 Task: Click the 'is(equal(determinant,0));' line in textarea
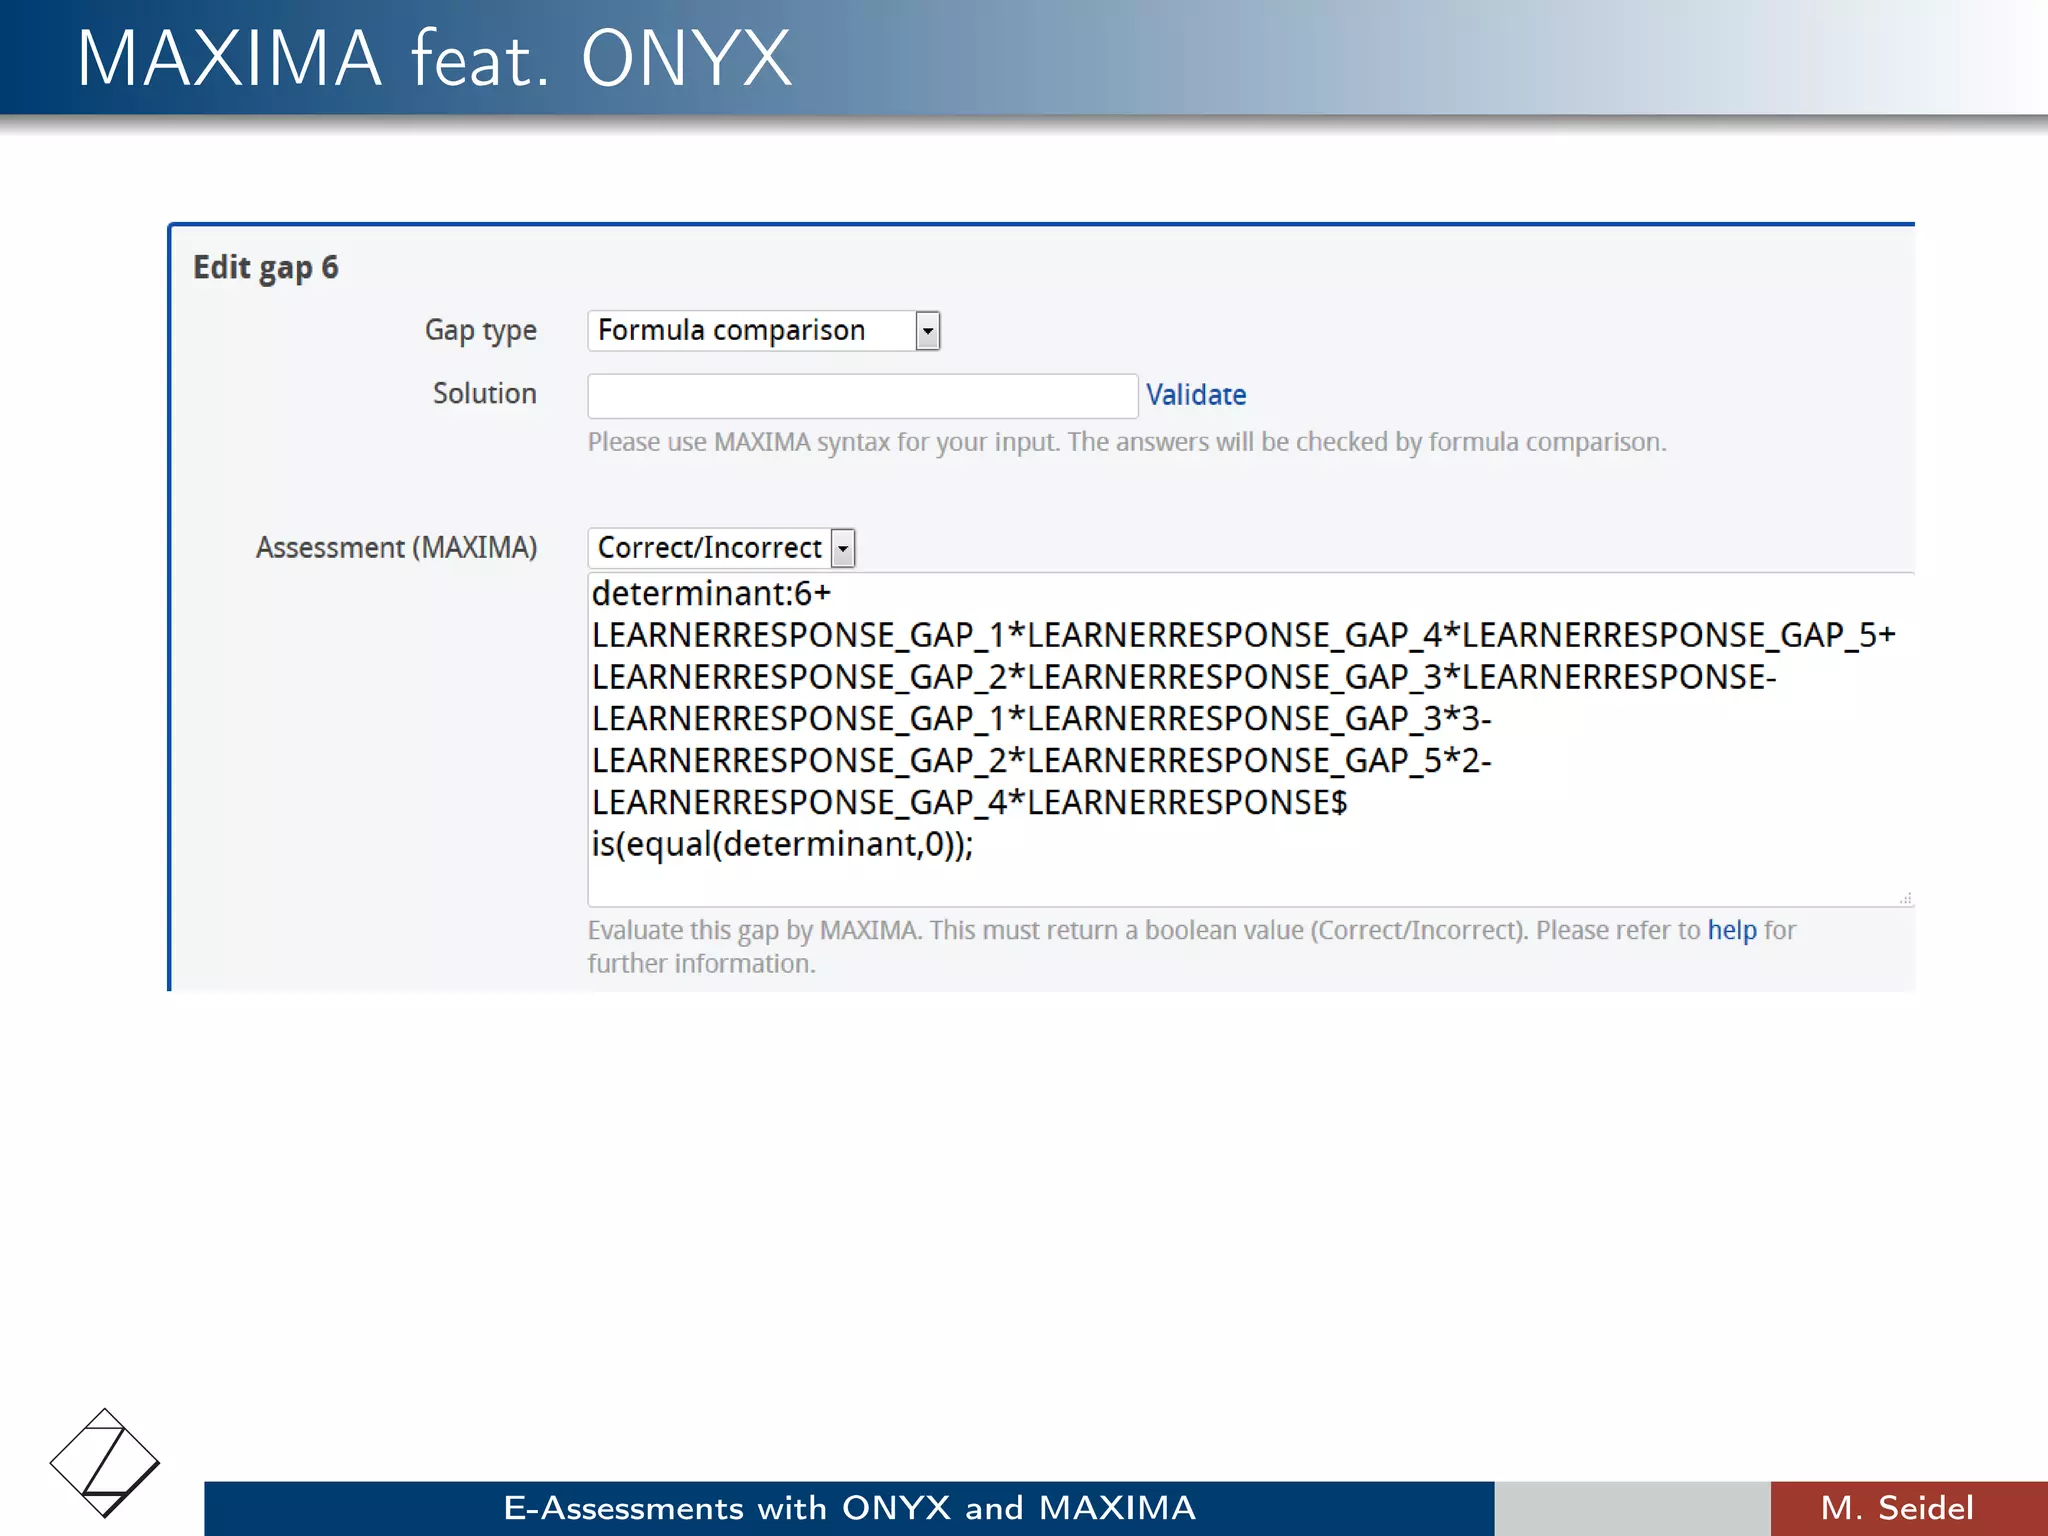click(x=782, y=845)
